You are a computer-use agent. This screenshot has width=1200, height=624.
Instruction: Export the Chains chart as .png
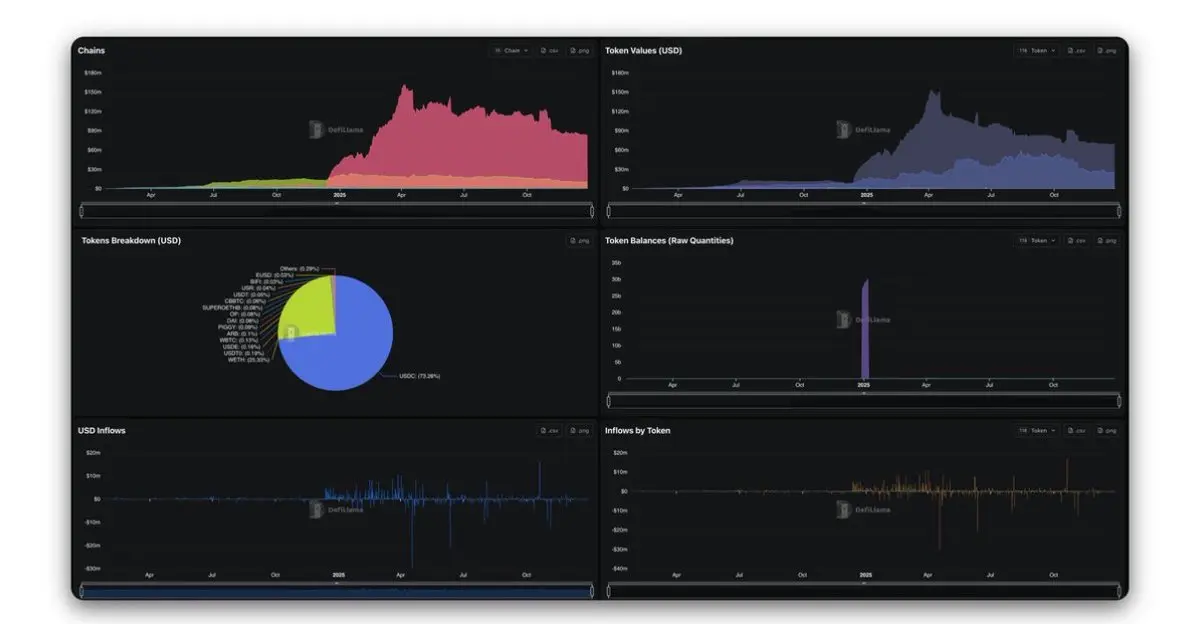(580, 50)
